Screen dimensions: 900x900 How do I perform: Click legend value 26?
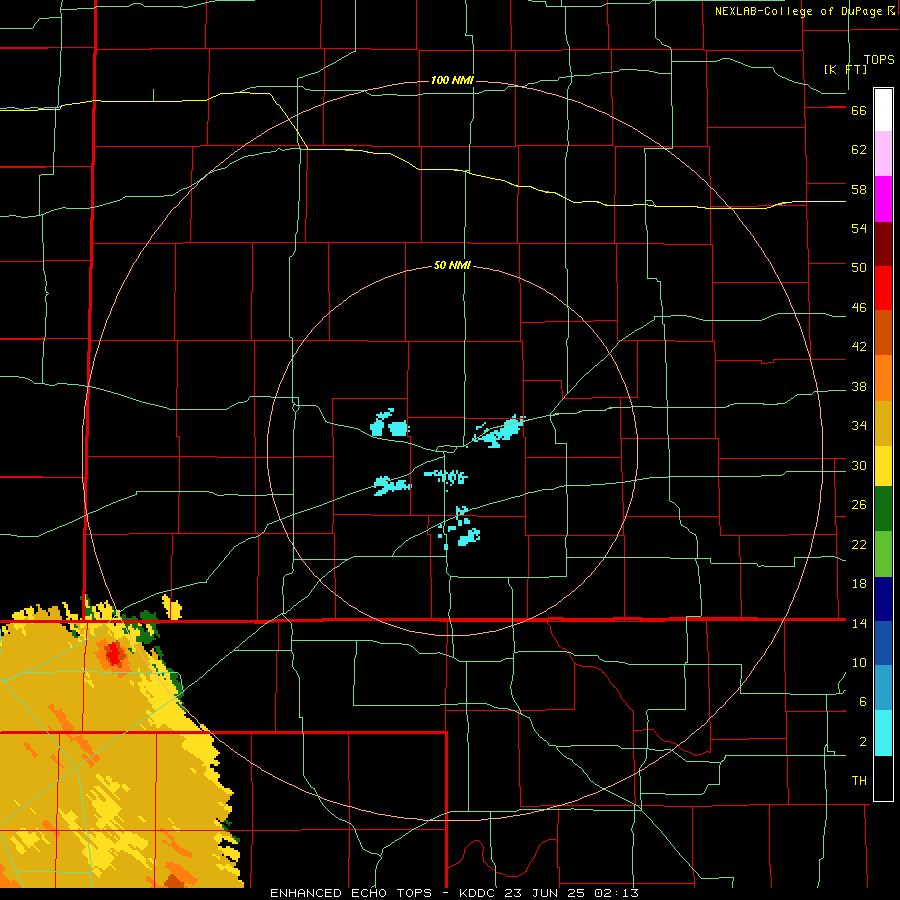[859, 505]
